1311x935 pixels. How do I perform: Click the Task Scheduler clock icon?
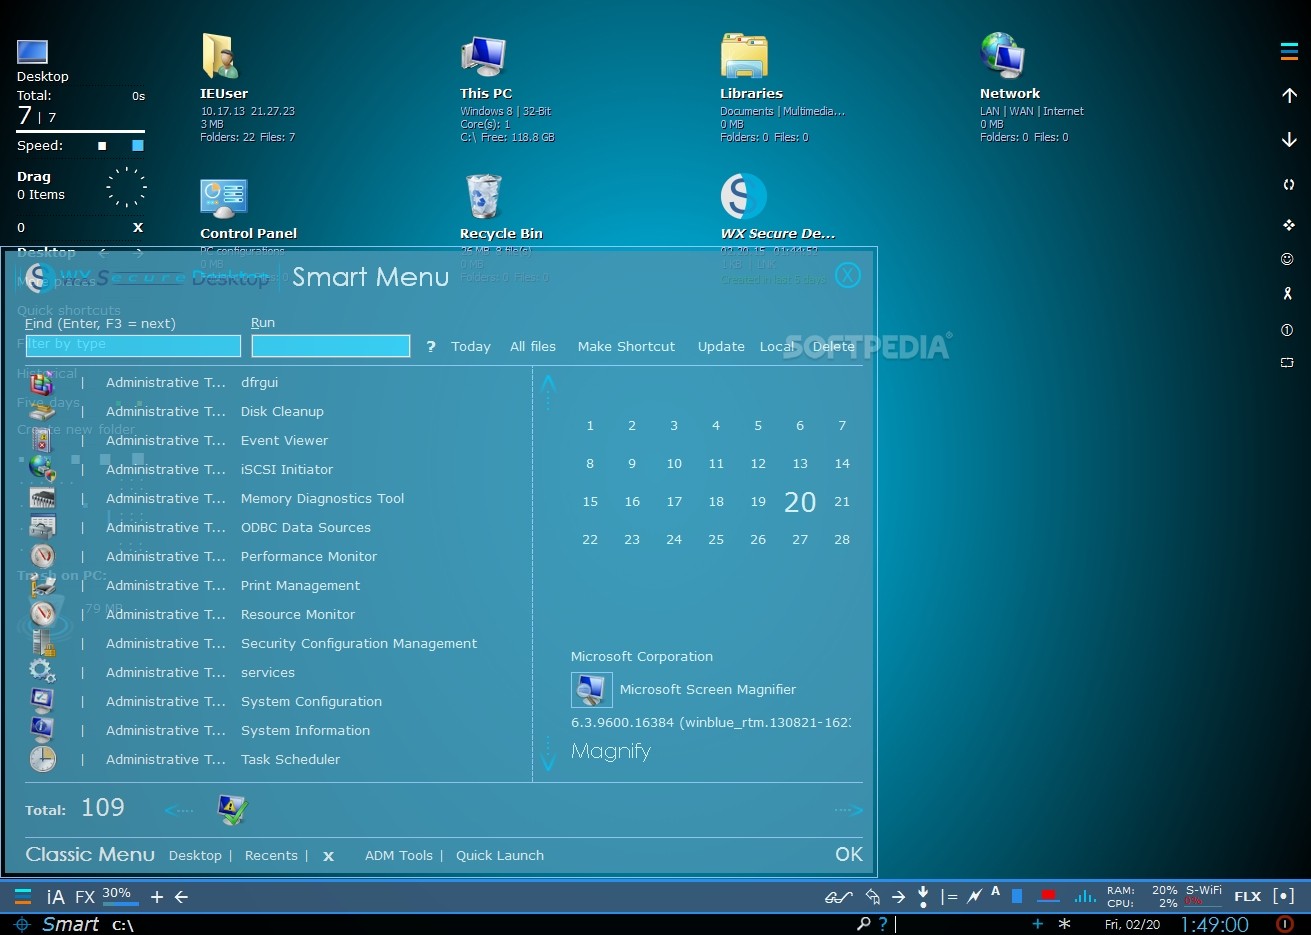(42, 759)
